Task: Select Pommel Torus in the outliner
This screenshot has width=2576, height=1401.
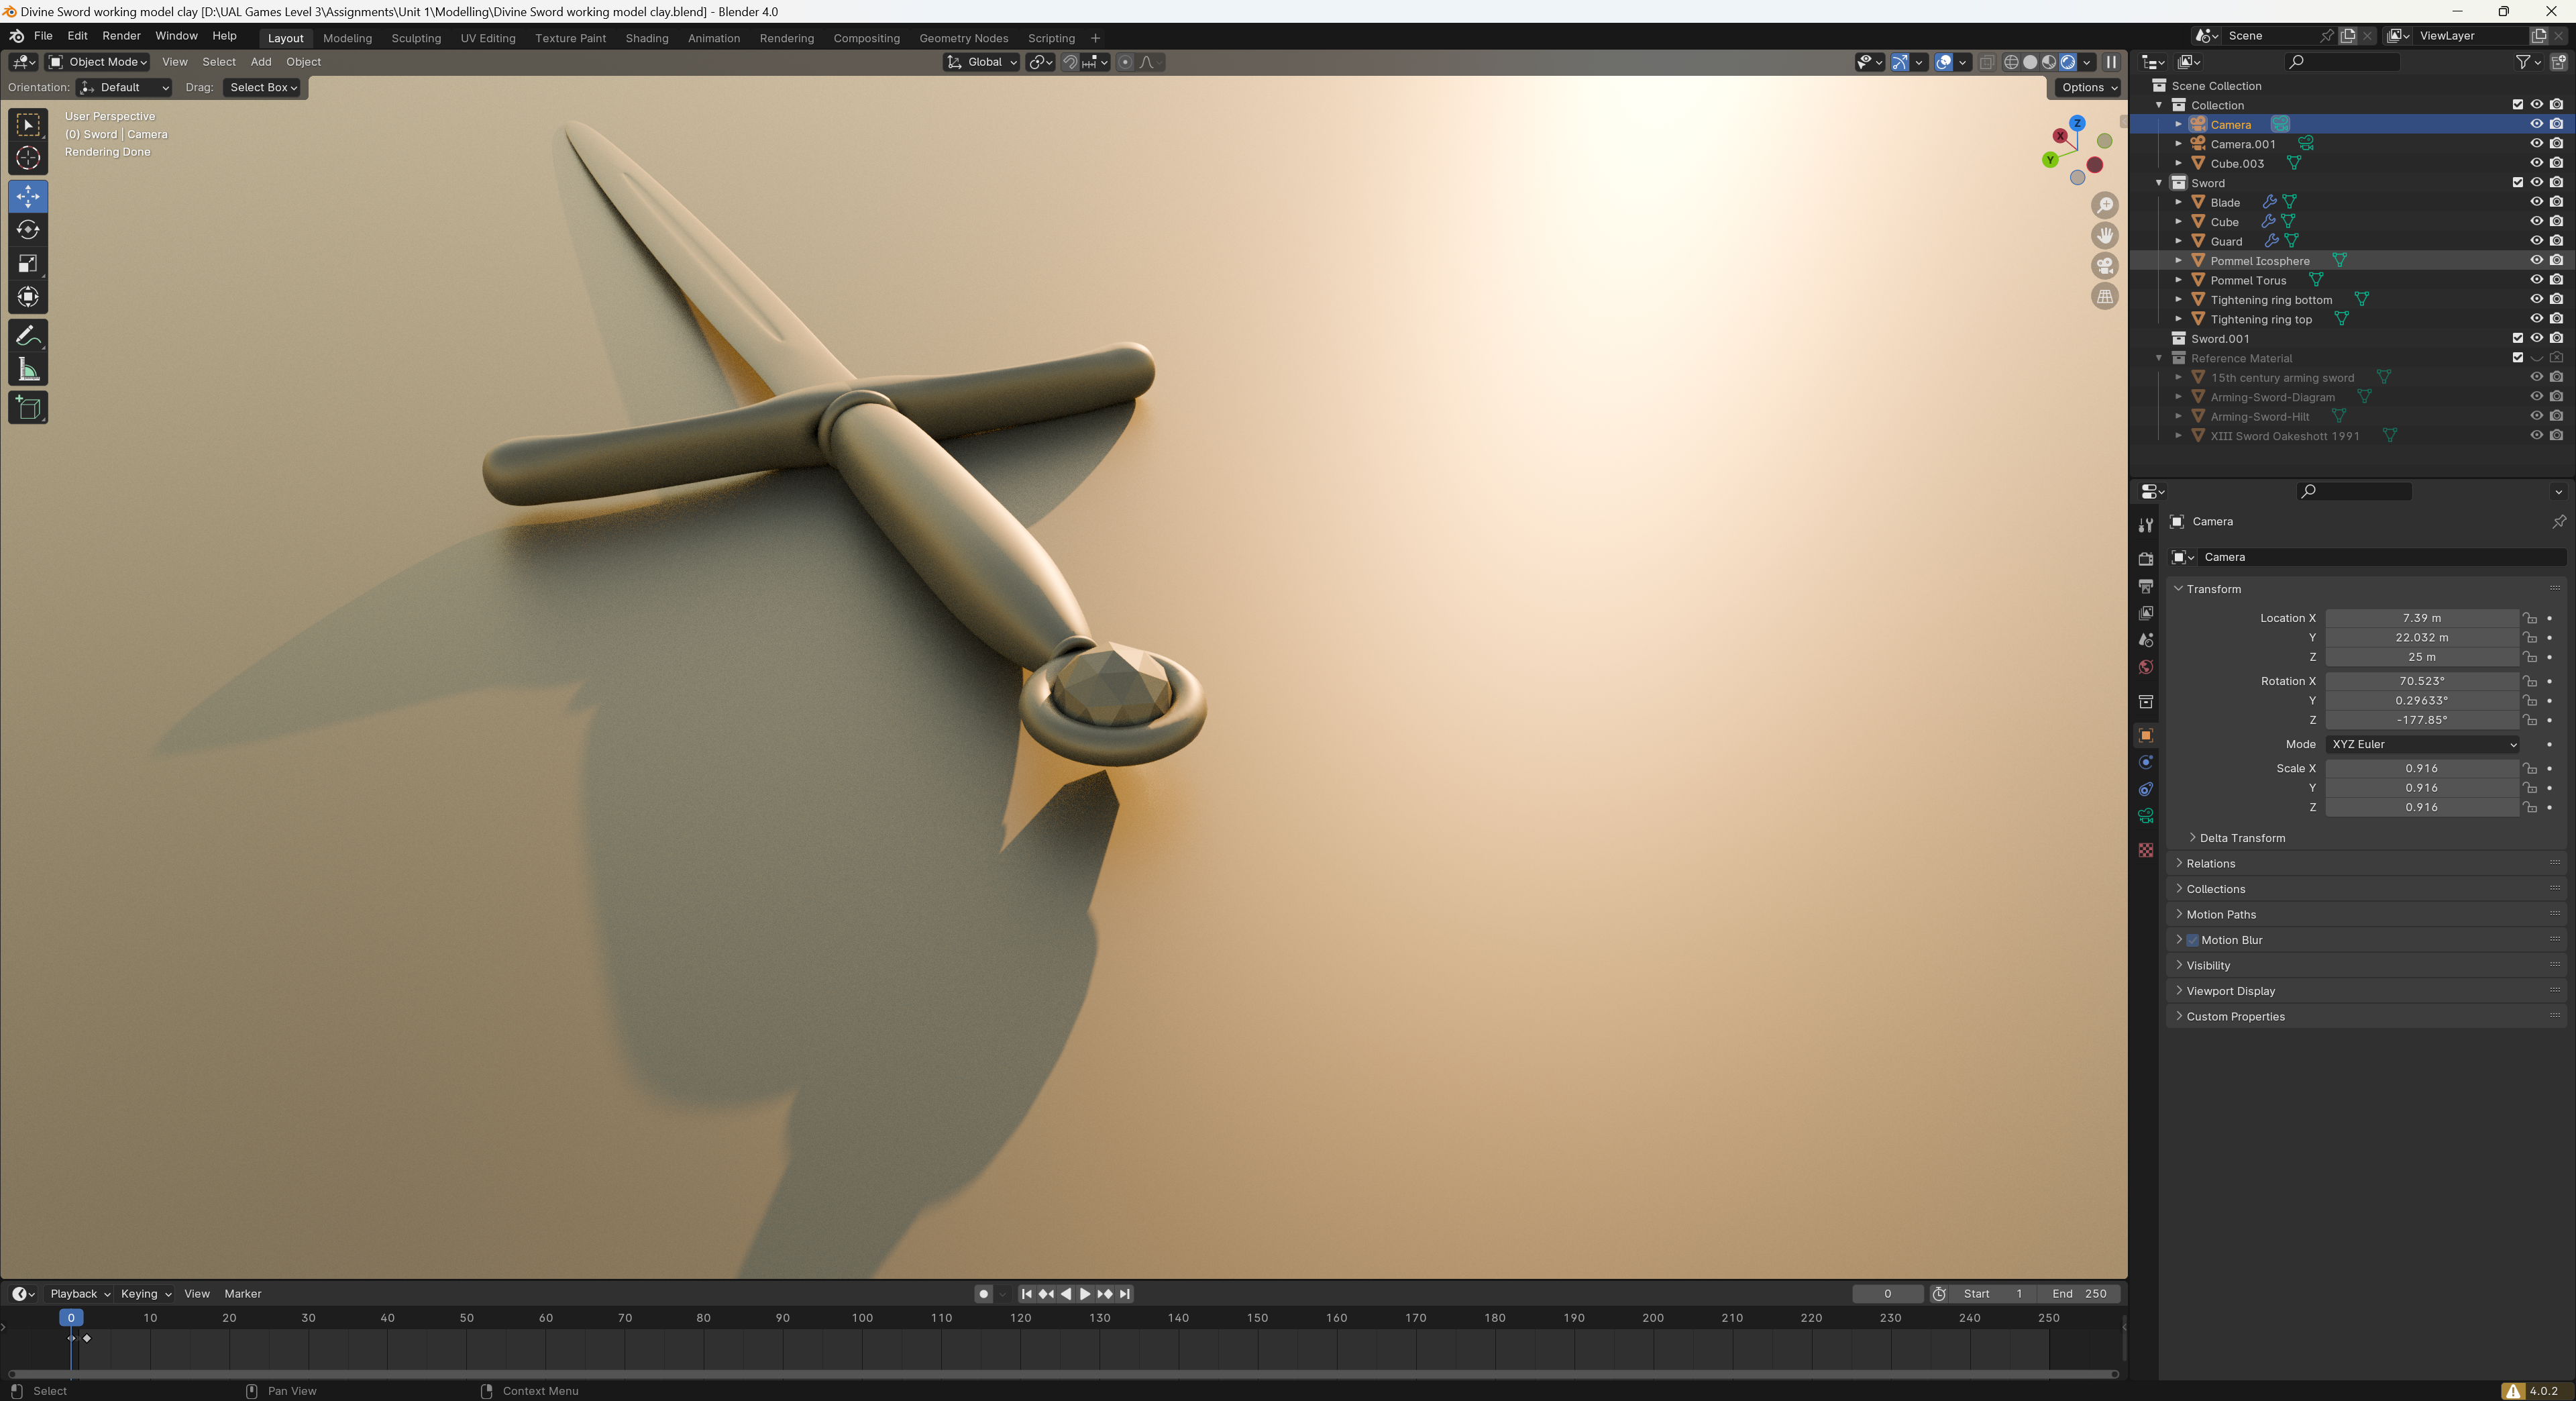Action: tap(2248, 280)
